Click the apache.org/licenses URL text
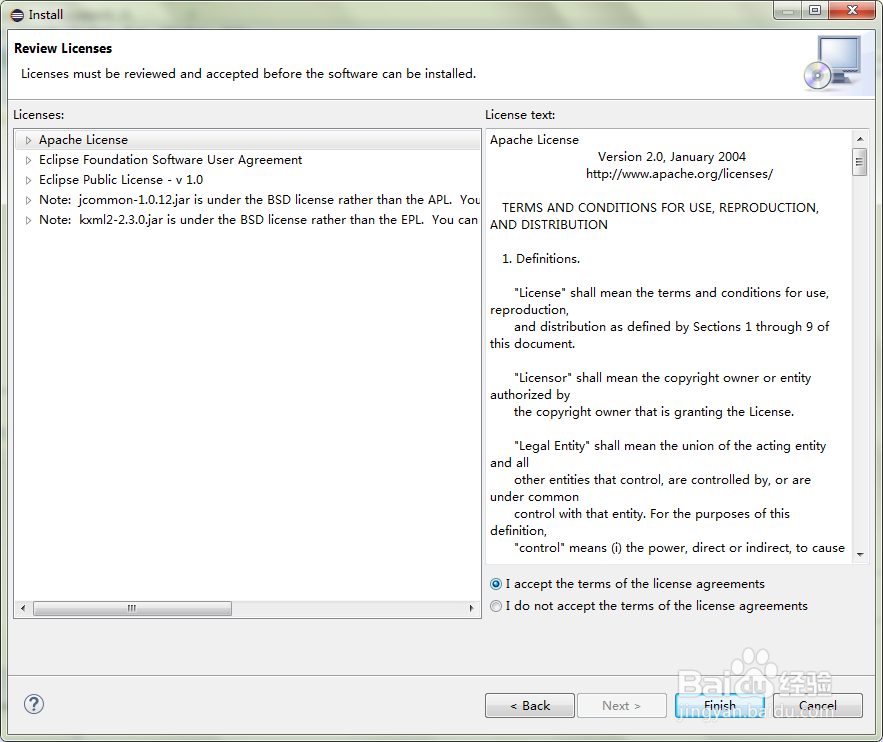 tap(679, 174)
